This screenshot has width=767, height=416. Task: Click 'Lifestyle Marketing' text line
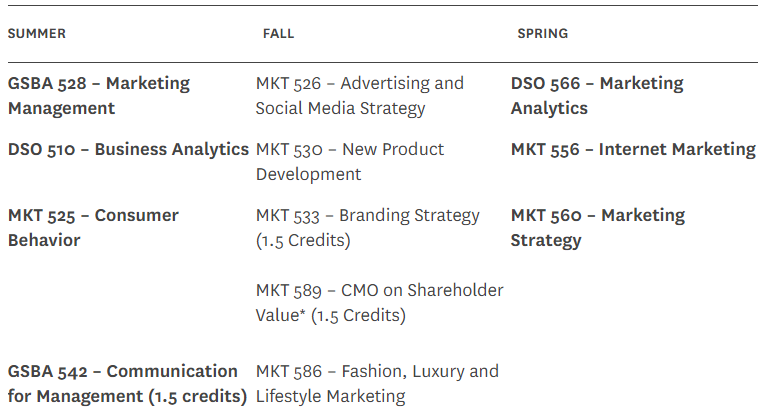[x=331, y=396]
